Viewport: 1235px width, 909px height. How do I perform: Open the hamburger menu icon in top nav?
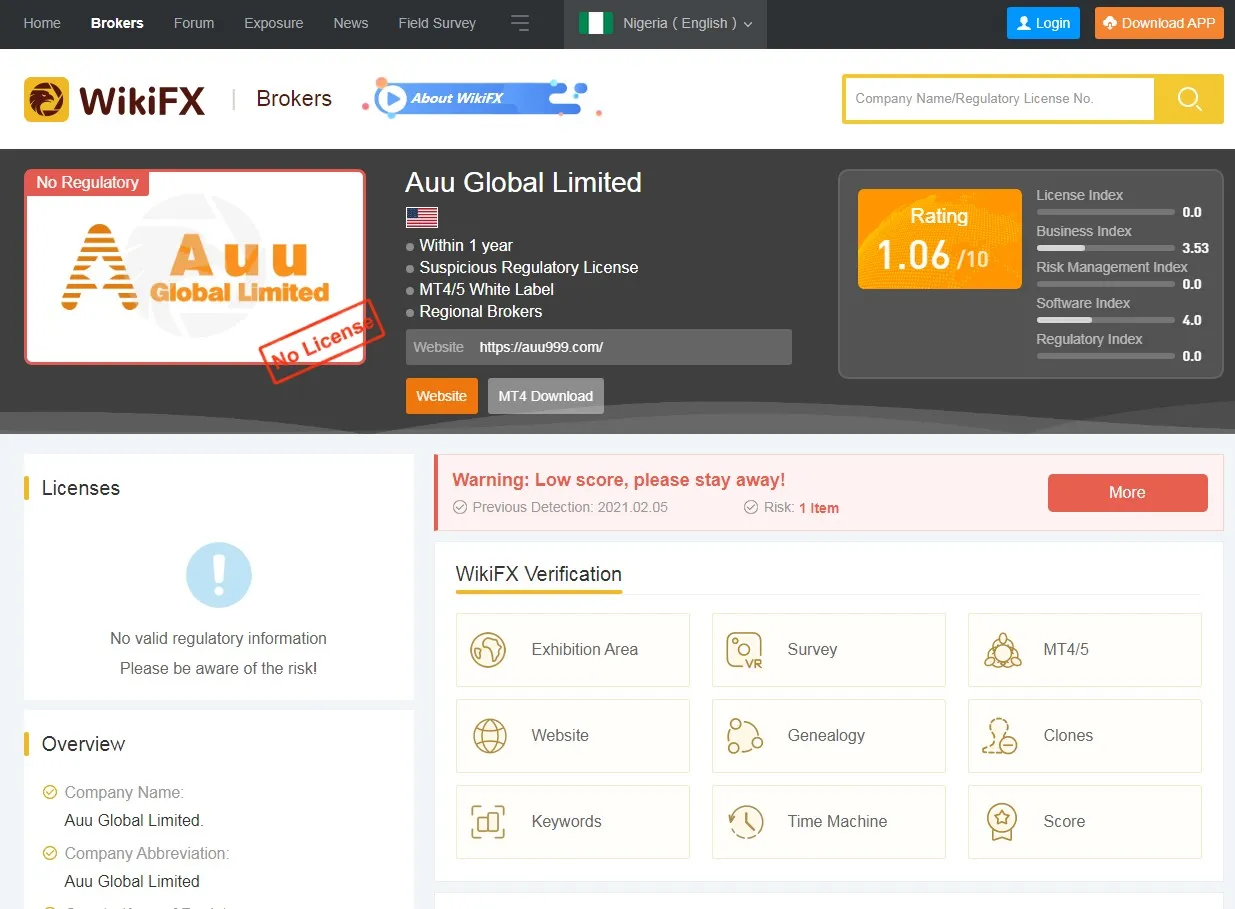pos(520,23)
